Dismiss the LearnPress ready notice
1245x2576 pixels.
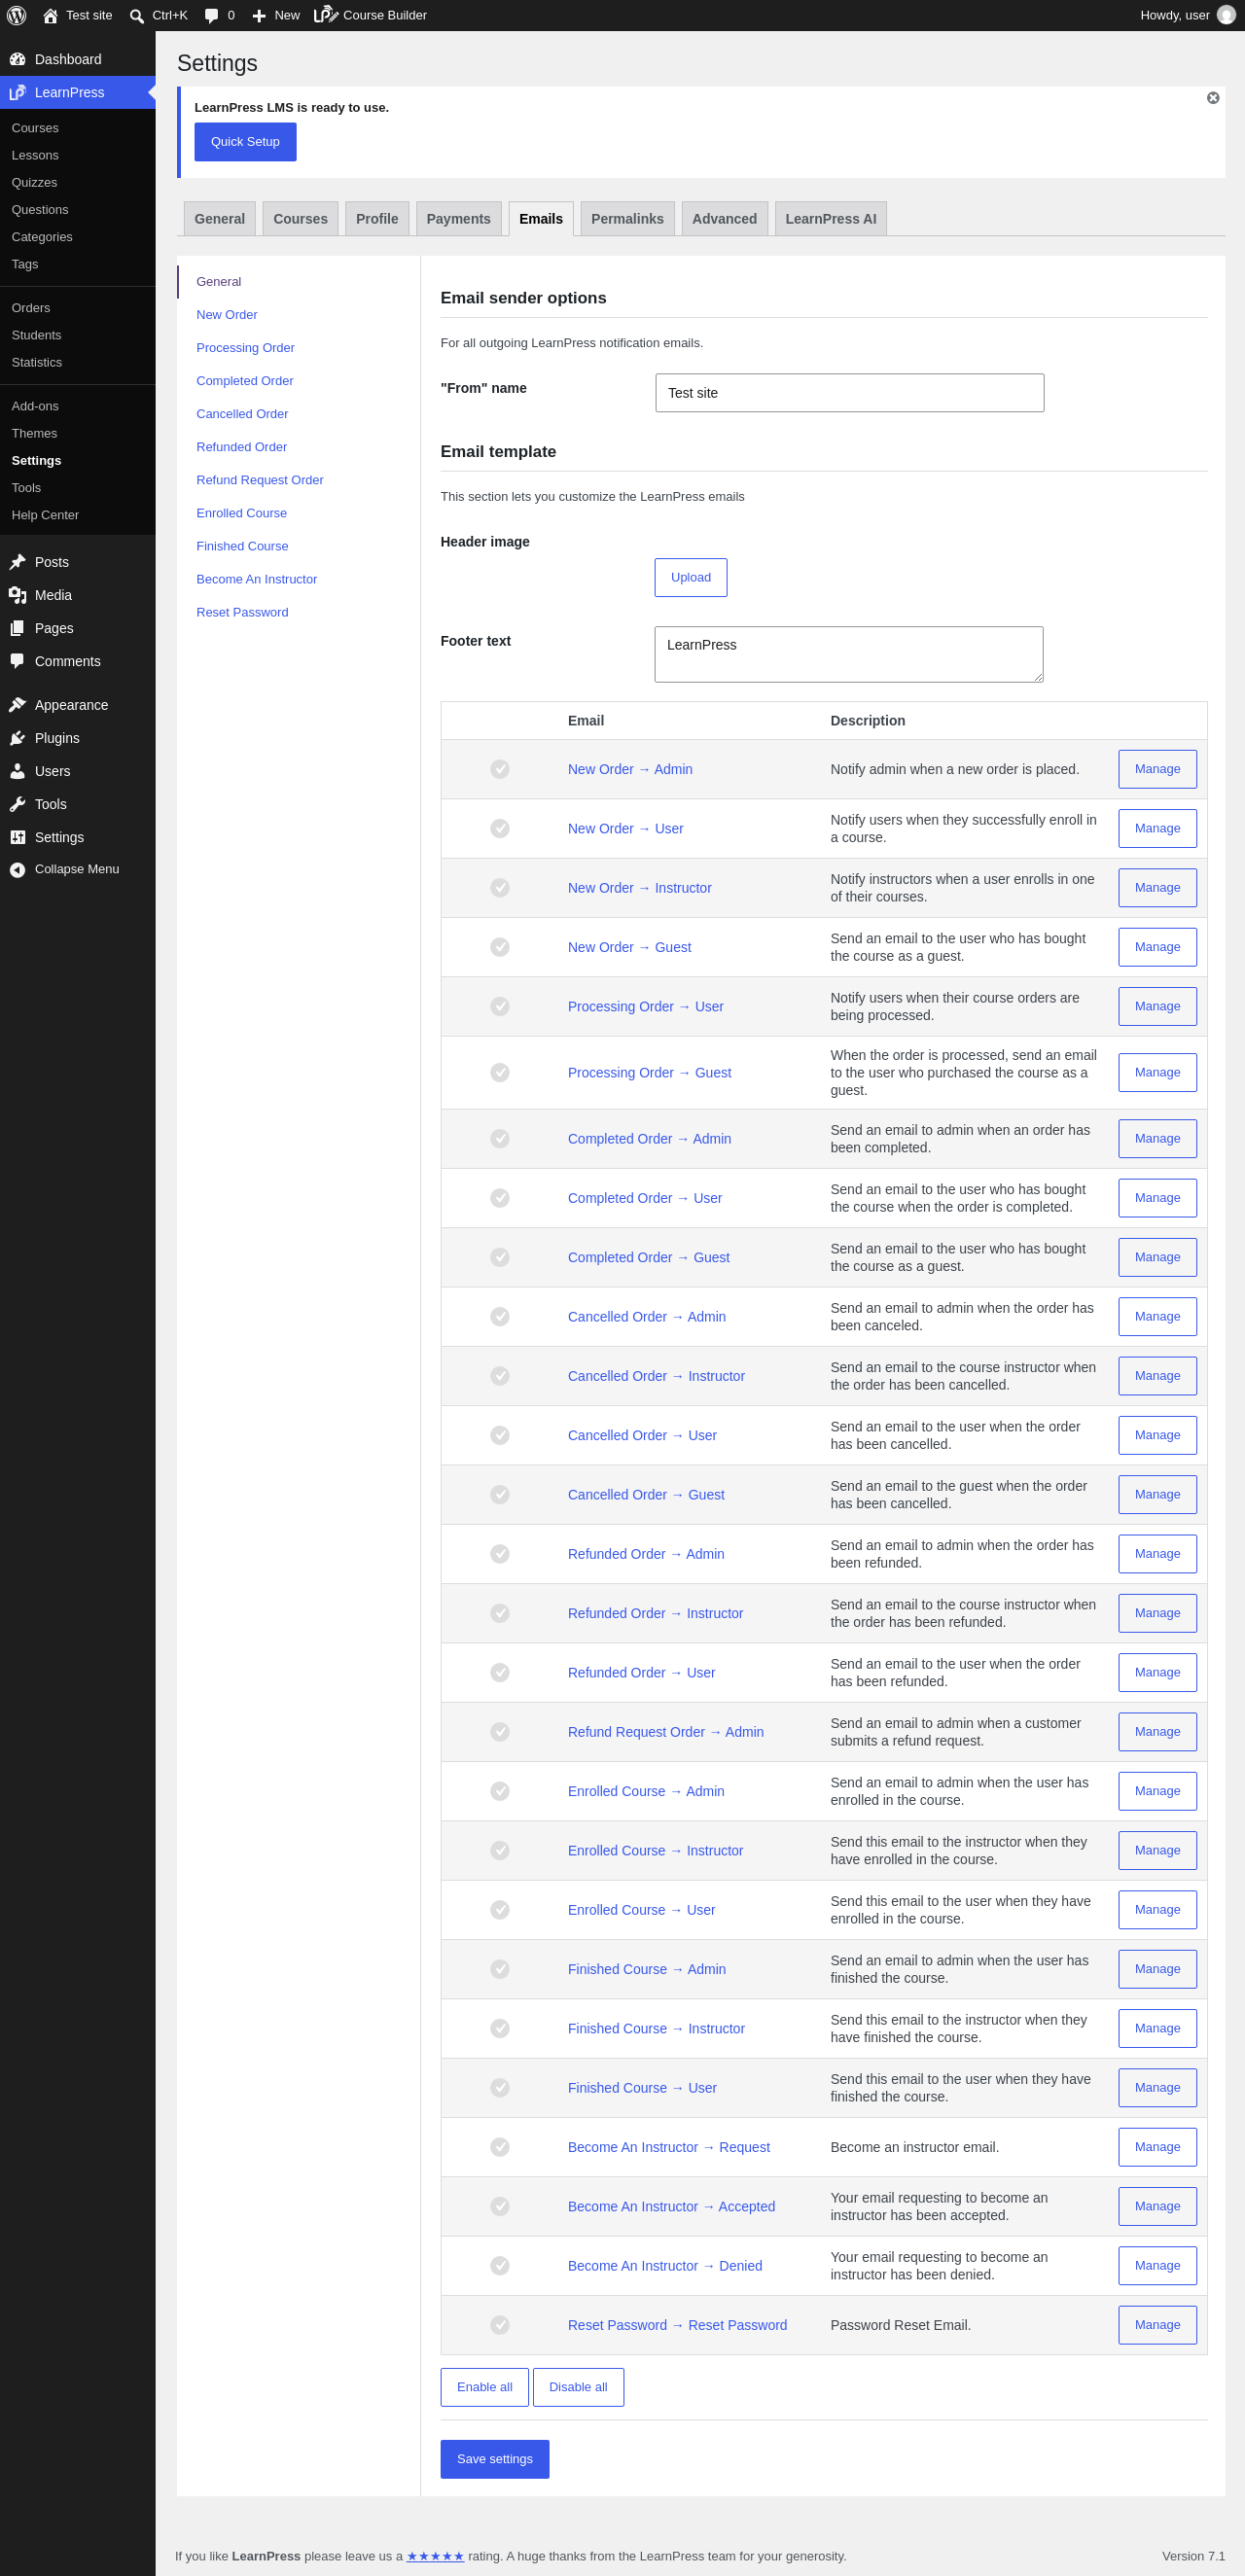pos(1212,98)
